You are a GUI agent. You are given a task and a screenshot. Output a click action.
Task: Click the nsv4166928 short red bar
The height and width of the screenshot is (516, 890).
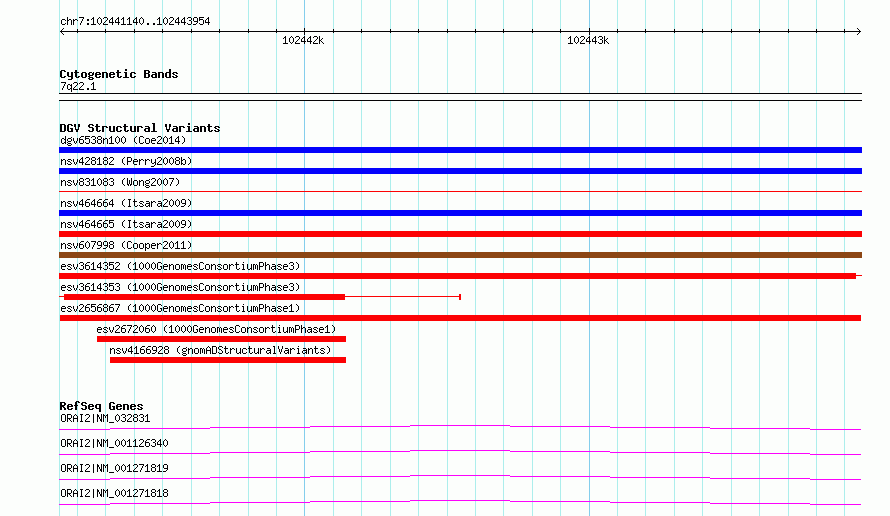[x=228, y=360]
